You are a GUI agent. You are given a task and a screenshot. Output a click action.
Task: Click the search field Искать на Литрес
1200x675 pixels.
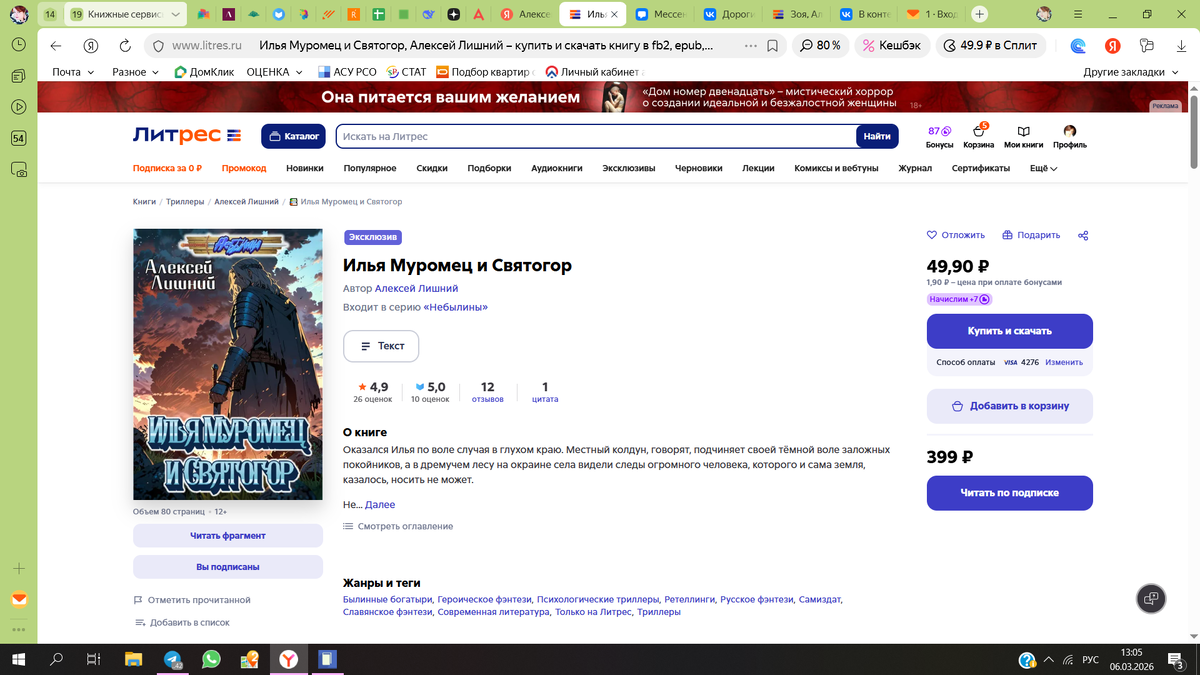pyautogui.click(x=596, y=136)
